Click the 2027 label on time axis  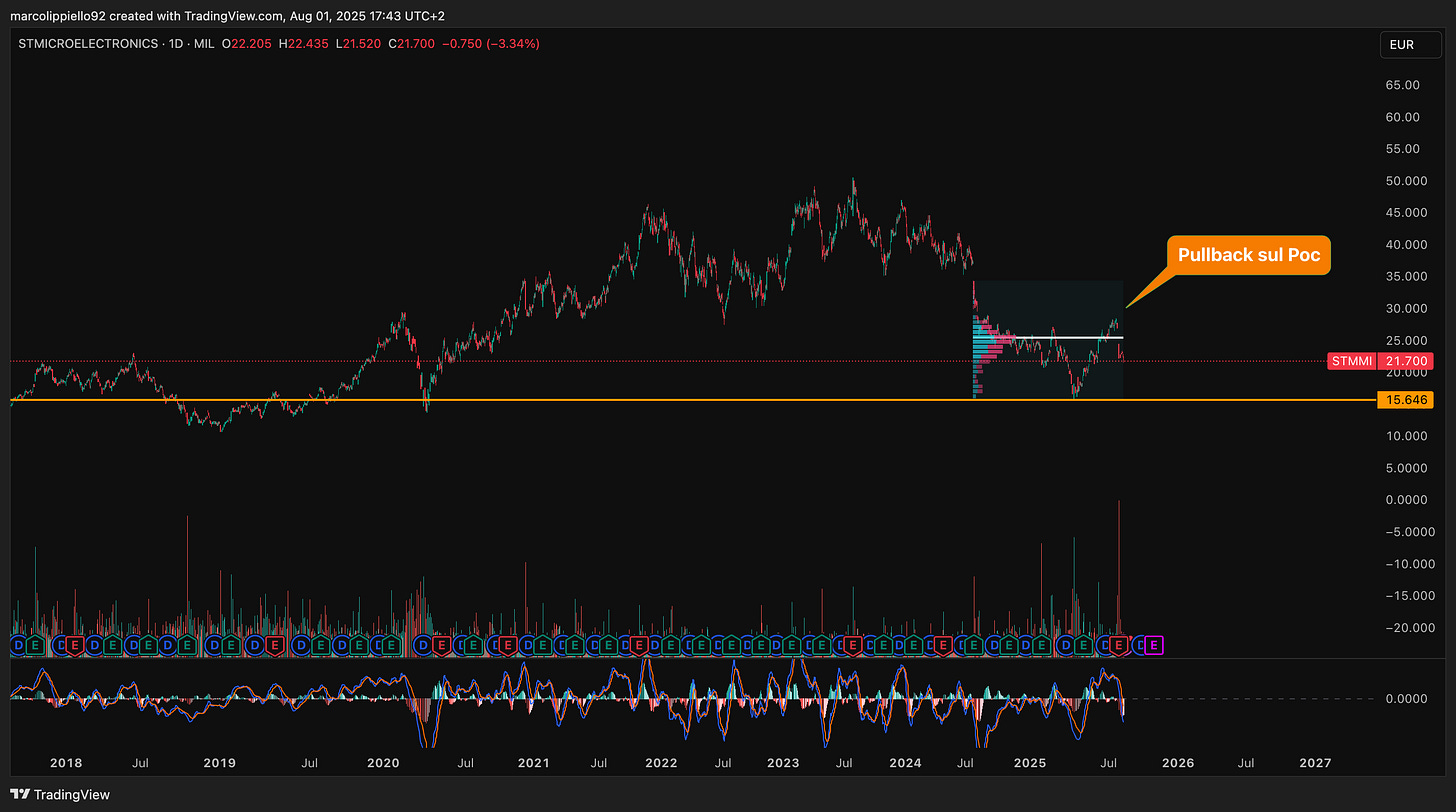pyautogui.click(x=1315, y=762)
